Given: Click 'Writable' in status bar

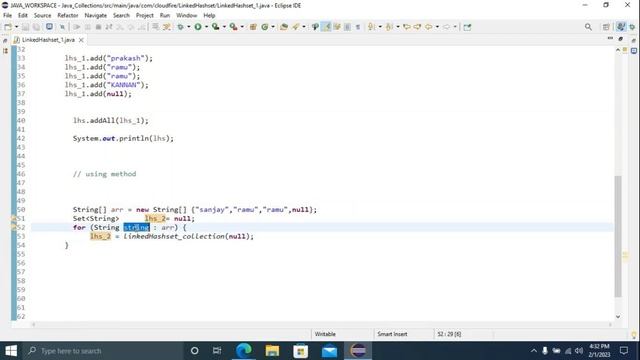Looking at the screenshot, I should (325, 334).
